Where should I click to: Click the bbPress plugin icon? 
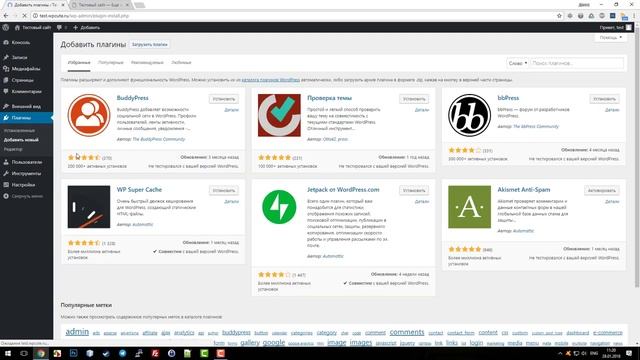click(x=469, y=116)
